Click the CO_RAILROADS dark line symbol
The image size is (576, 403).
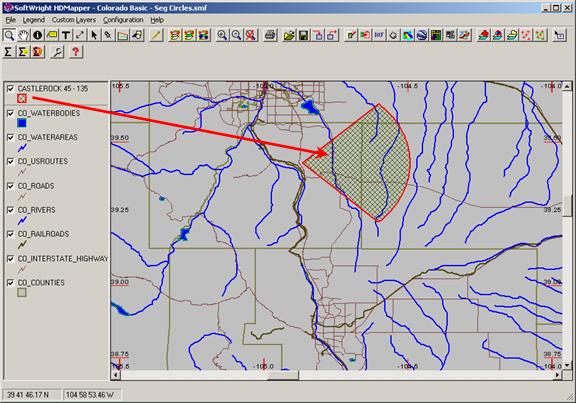coord(22,244)
